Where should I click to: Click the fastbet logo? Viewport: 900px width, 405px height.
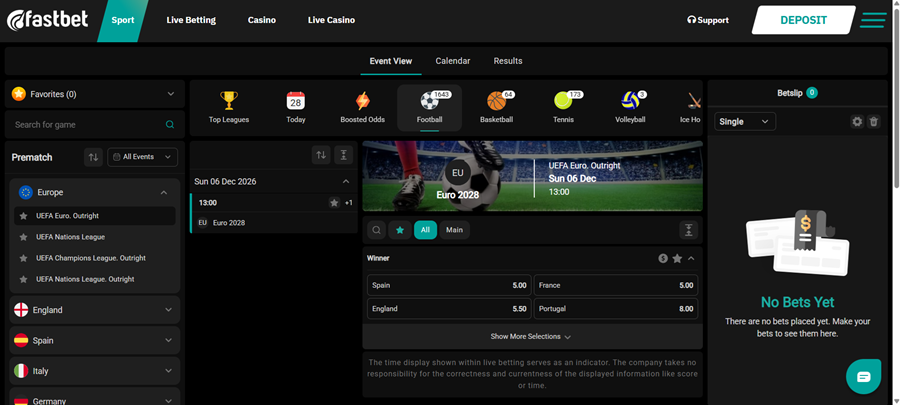click(47, 20)
